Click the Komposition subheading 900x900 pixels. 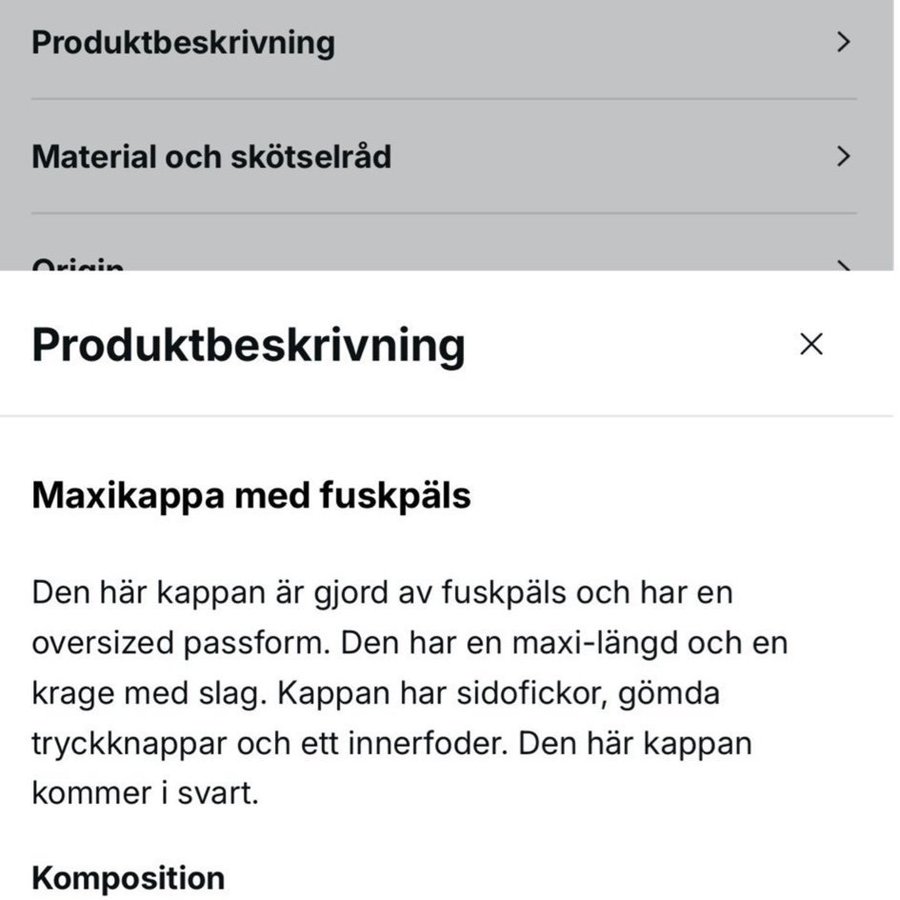coord(128,878)
